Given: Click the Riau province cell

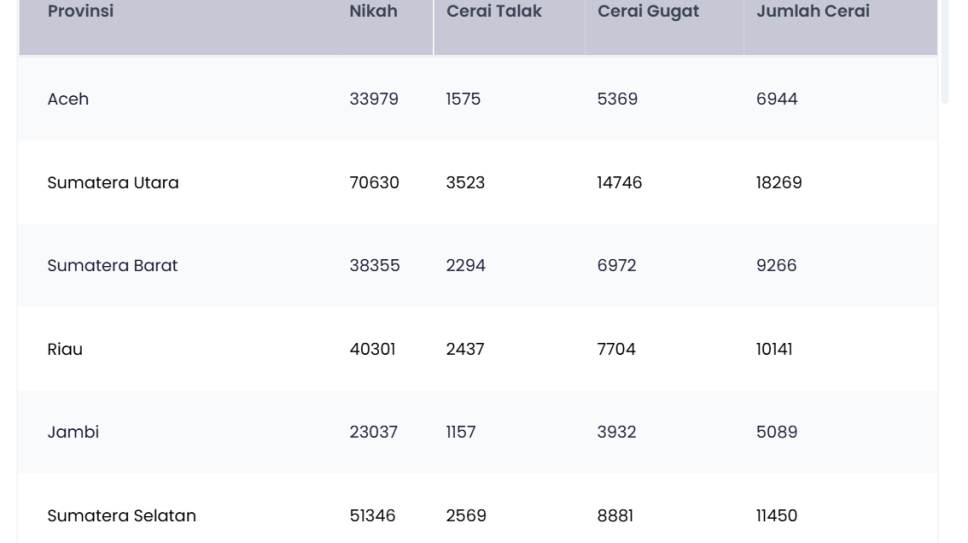Looking at the screenshot, I should coord(65,349).
